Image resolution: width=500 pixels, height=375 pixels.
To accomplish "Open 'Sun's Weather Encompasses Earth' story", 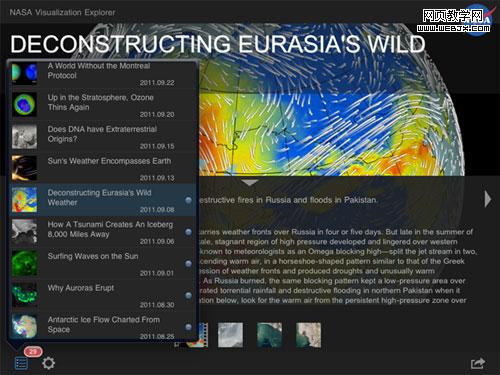I will coord(103,168).
